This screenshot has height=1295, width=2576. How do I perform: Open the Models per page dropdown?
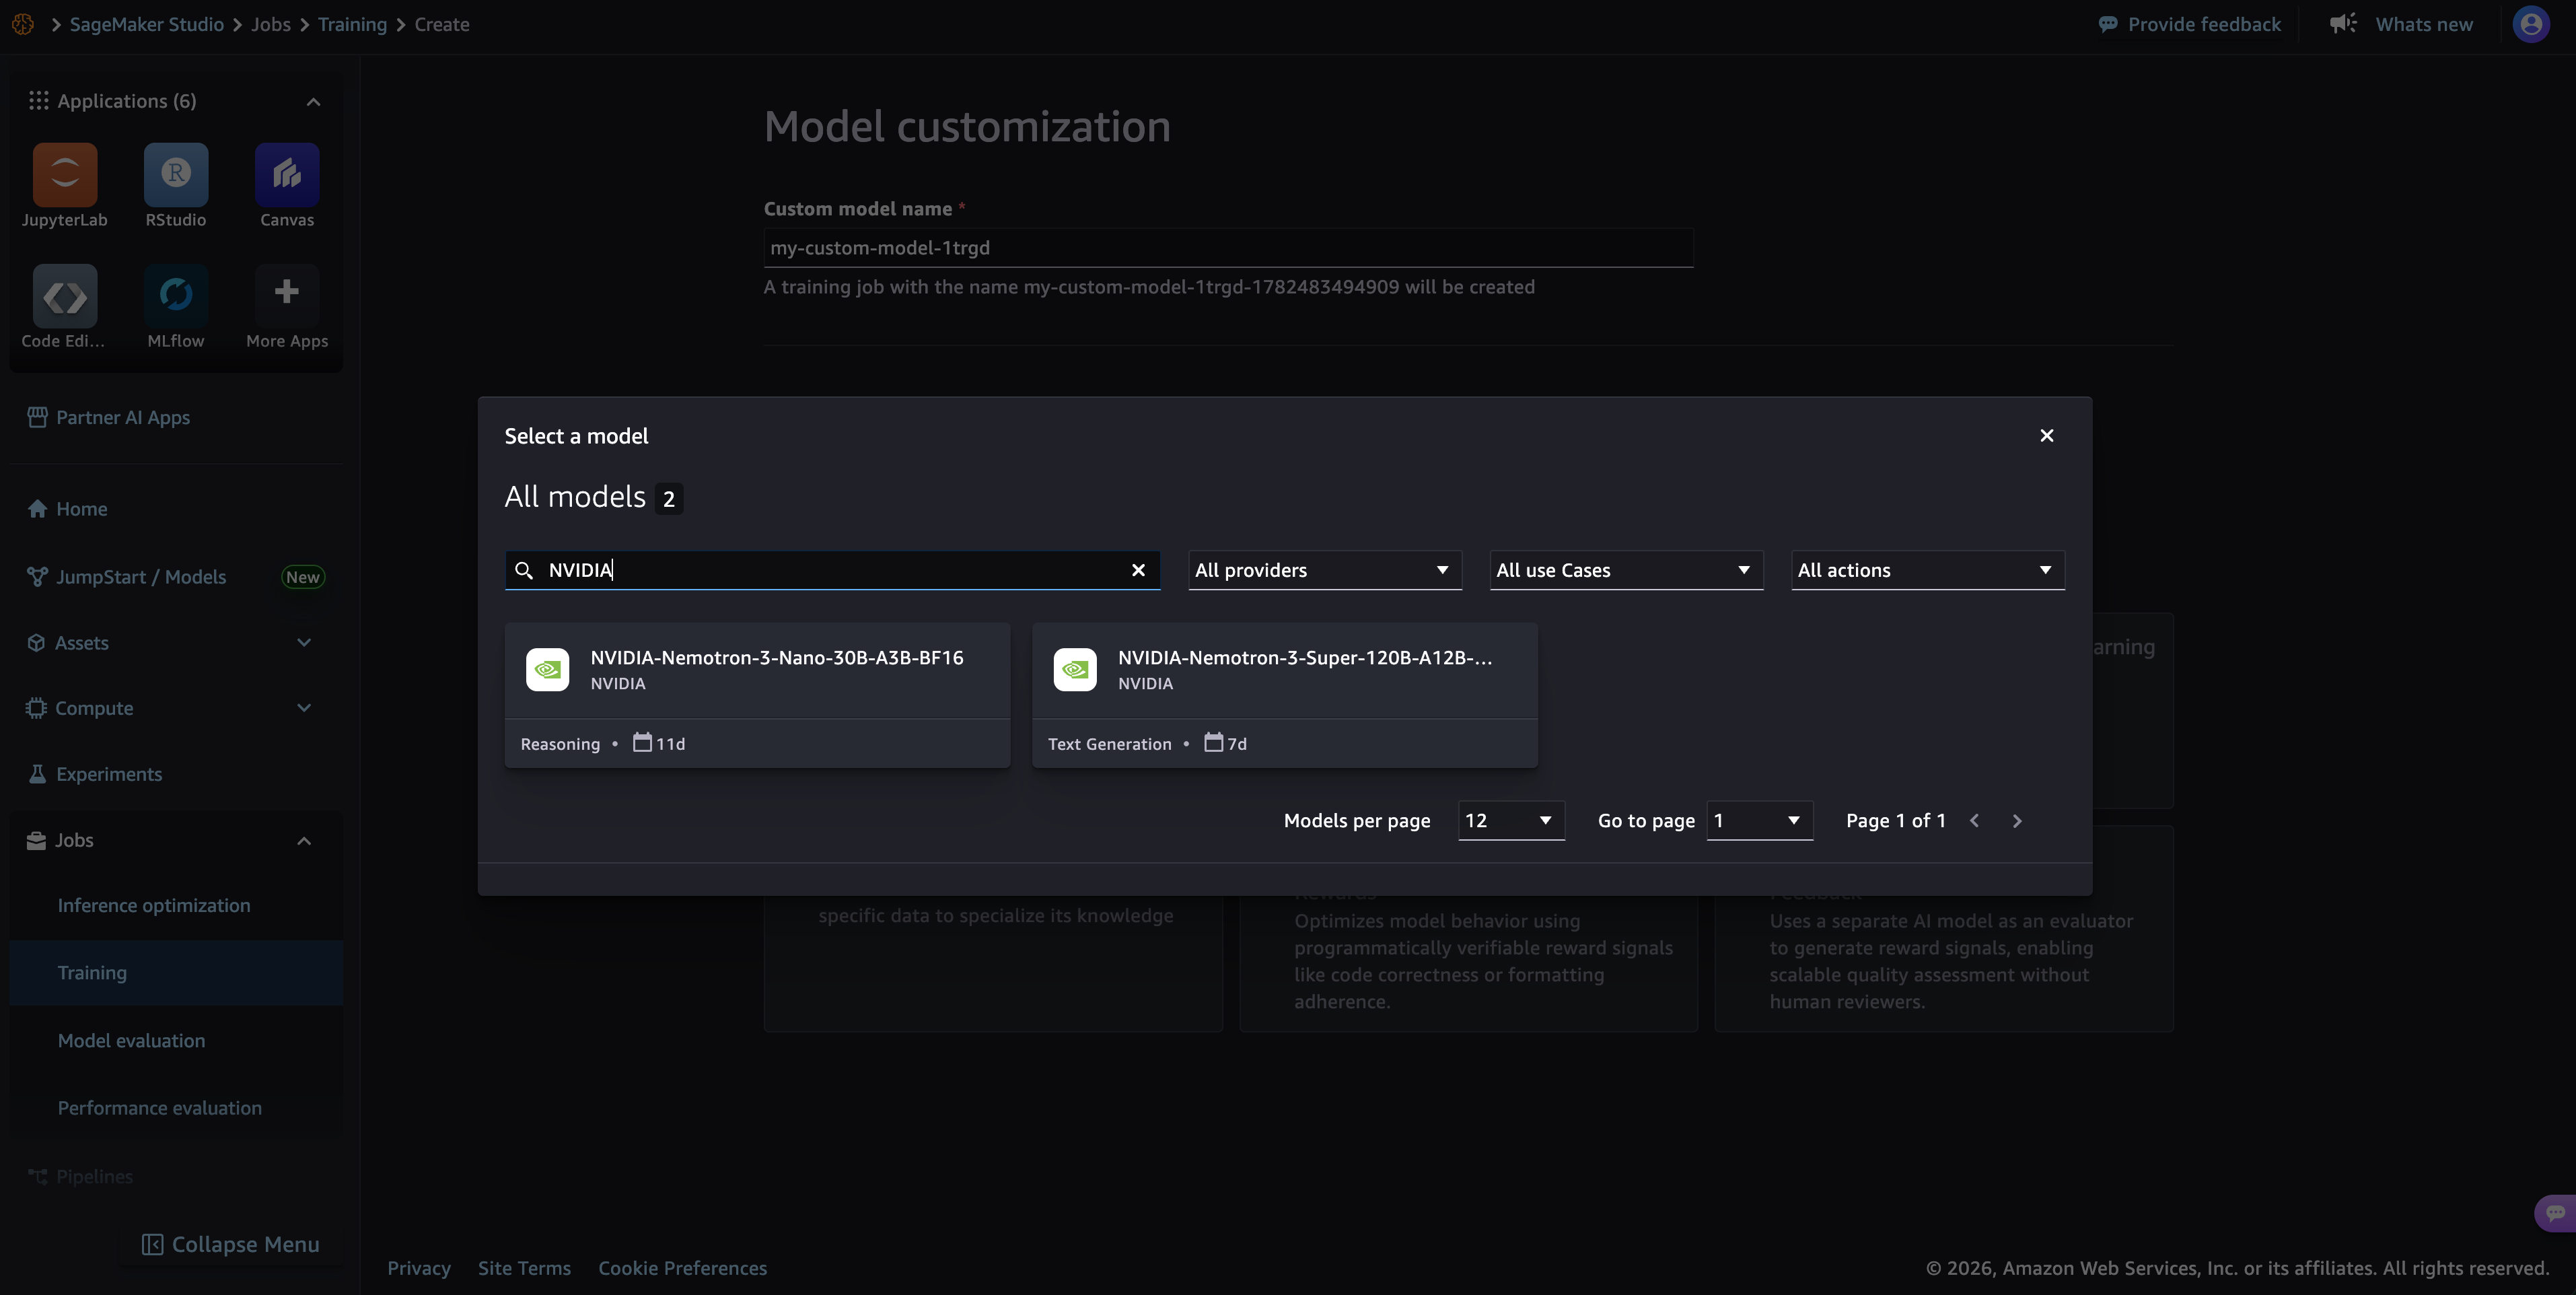(x=1511, y=821)
